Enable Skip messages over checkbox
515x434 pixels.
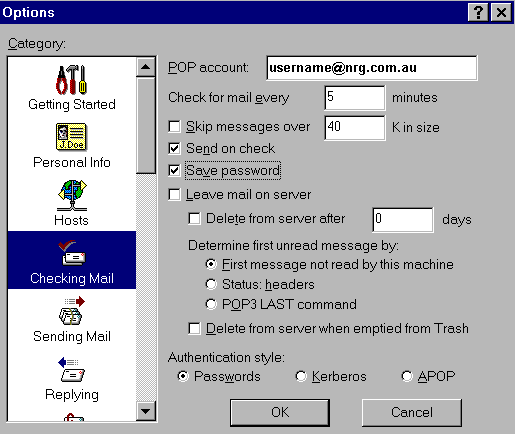pyautogui.click(x=174, y=127)
